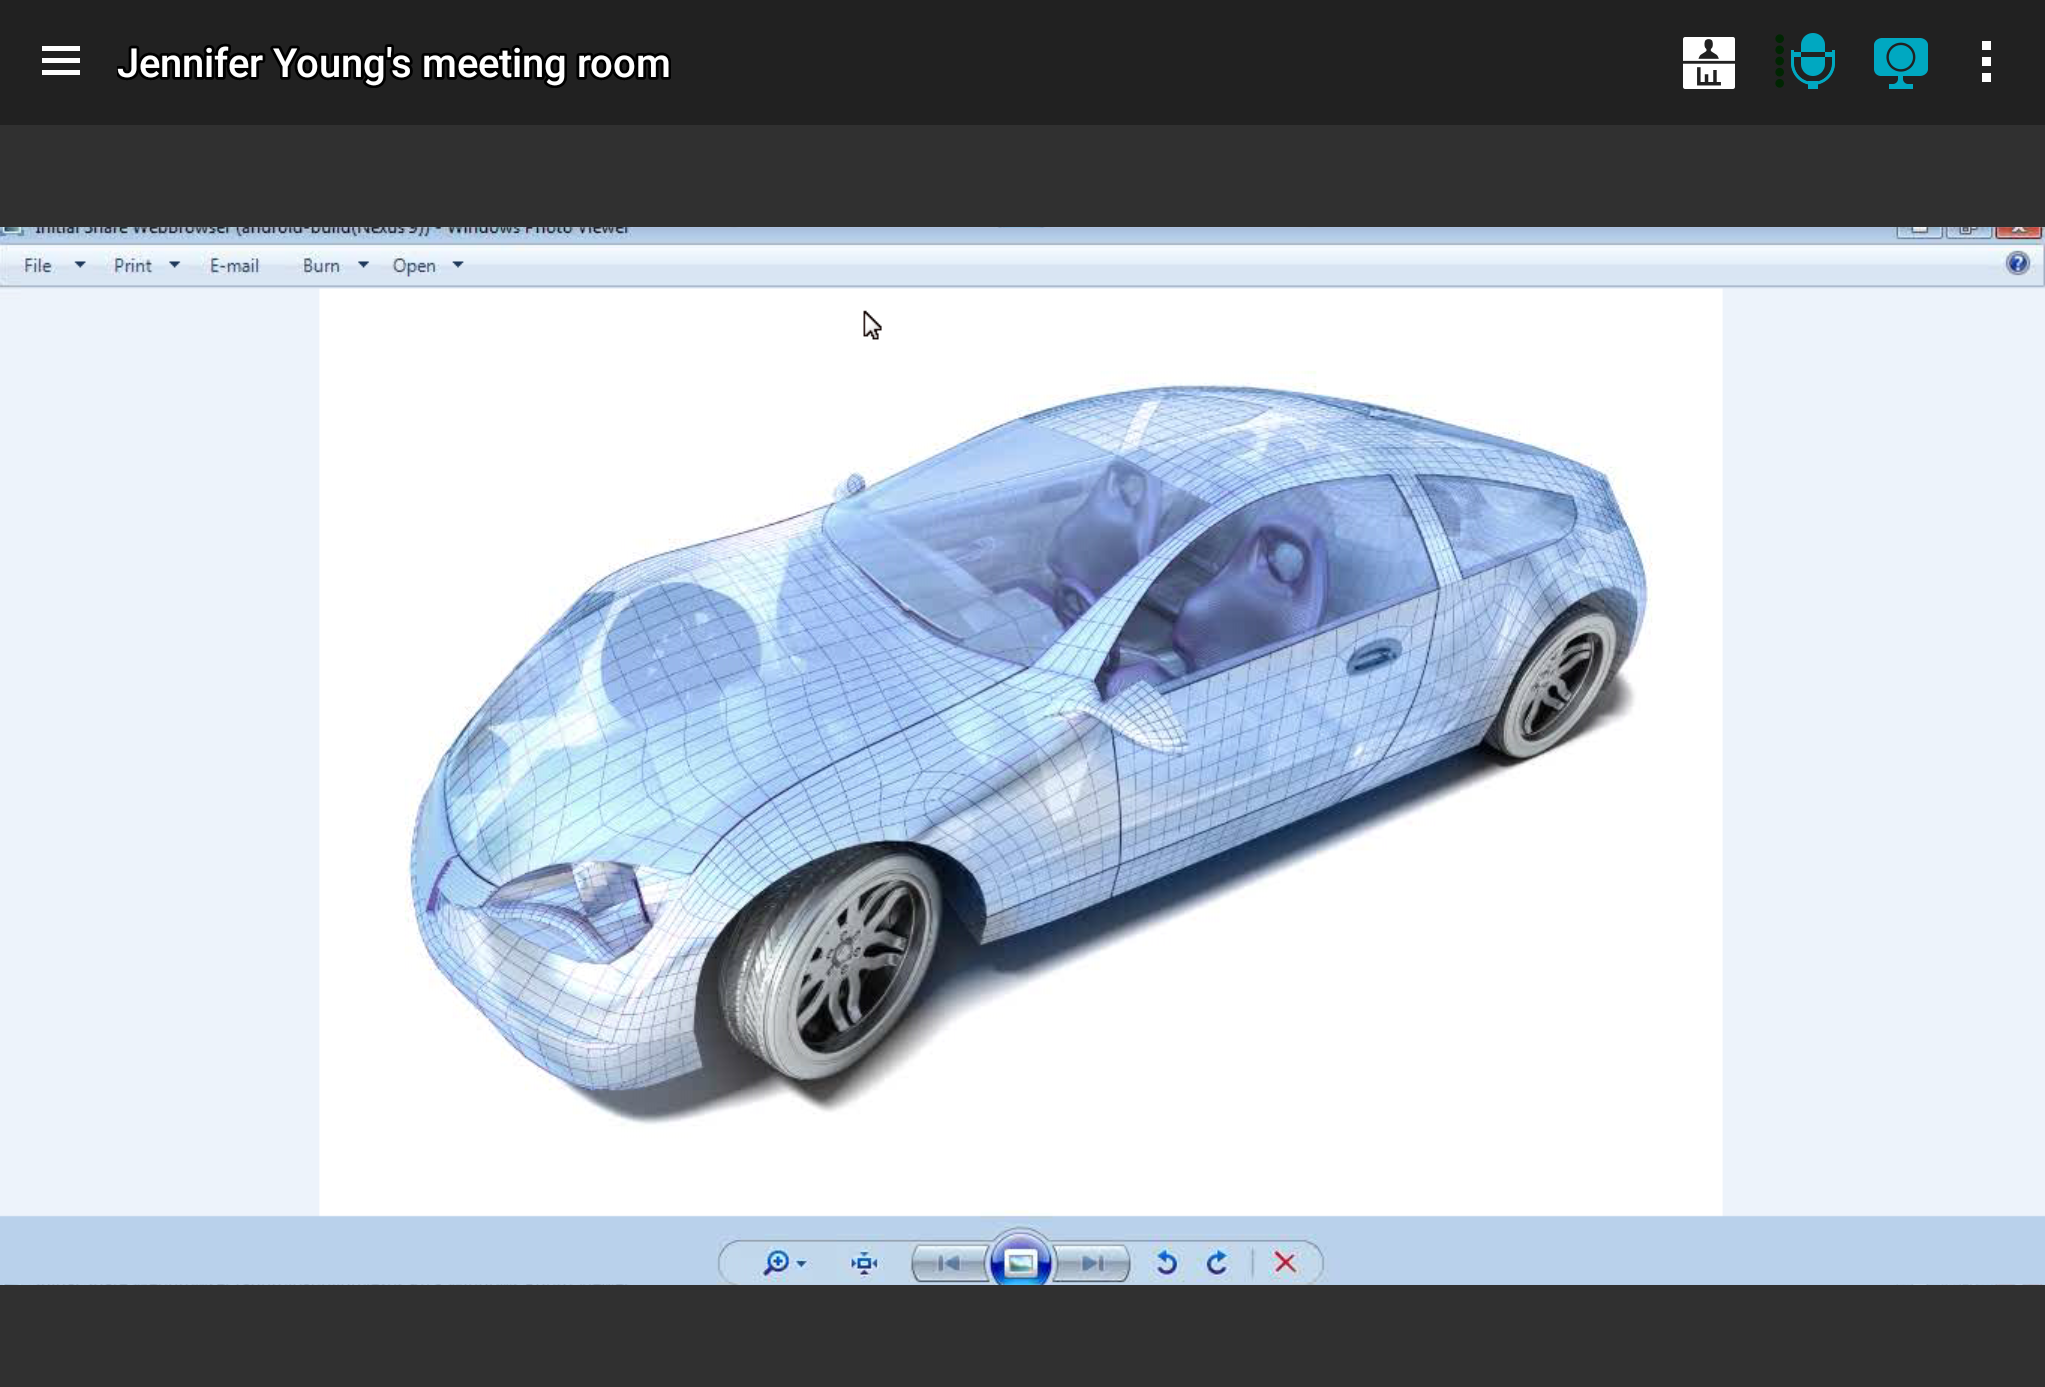Go to the previous photo
This screenshot has width=2045, height=1387.
(948, 1263)
